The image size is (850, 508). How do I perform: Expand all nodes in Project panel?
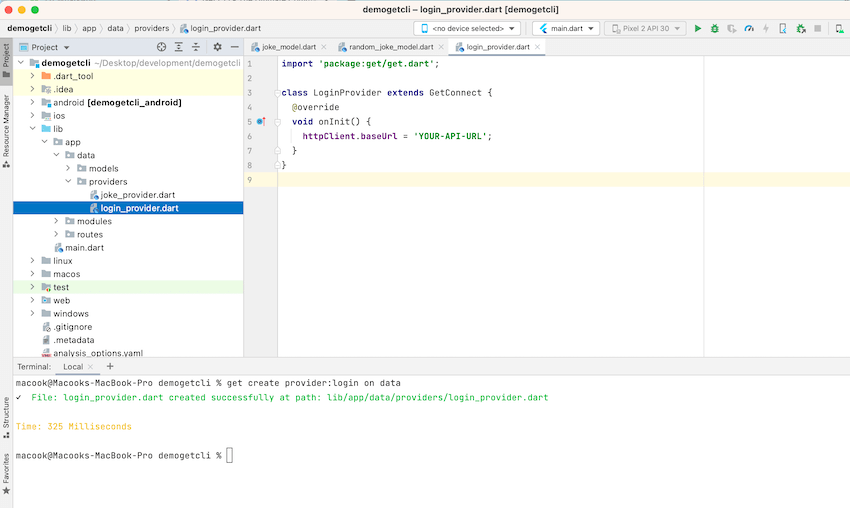(x=179, y=47)
